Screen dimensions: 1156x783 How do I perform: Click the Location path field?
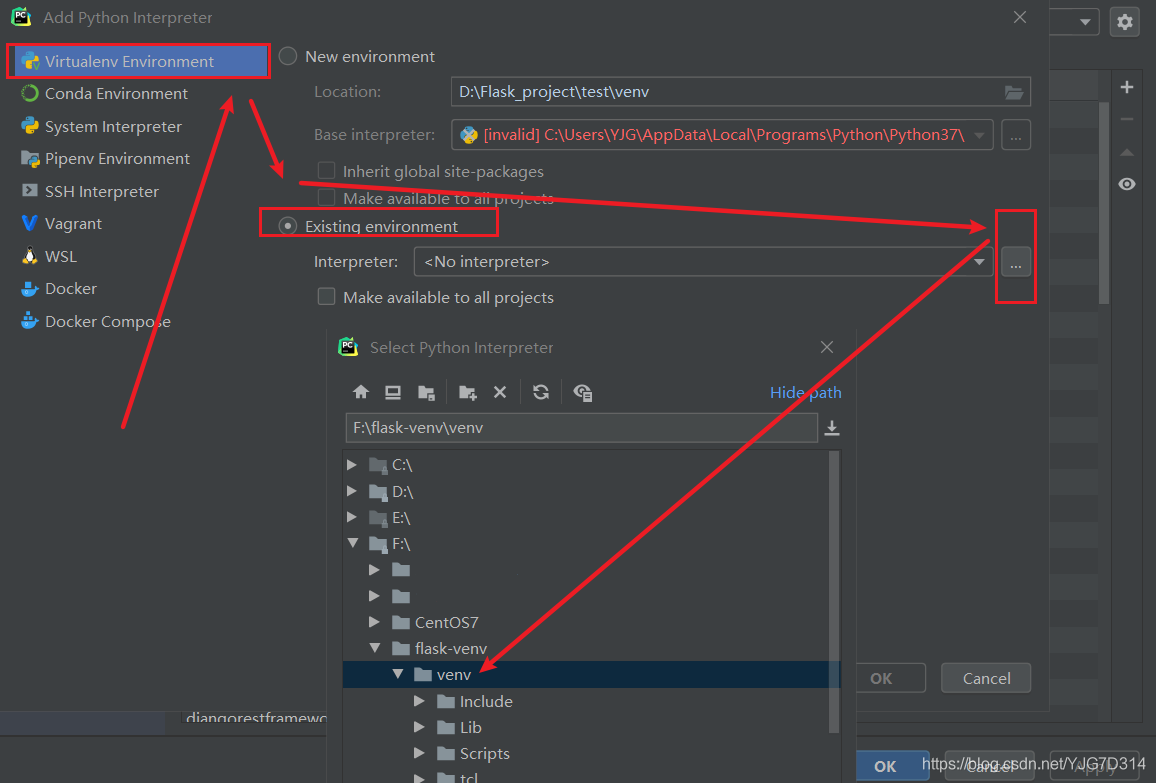click(740, 91)
